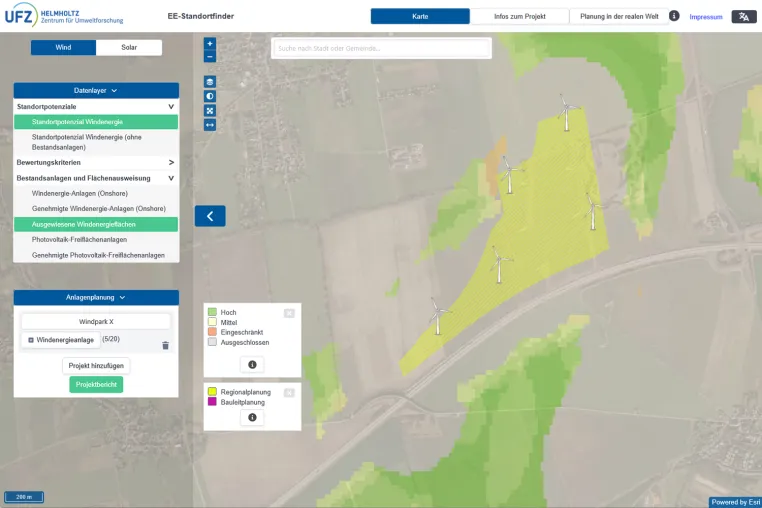Click the info icon beside the header tabs
Screen dimensions: 762x508
click(x=674, y=16)
